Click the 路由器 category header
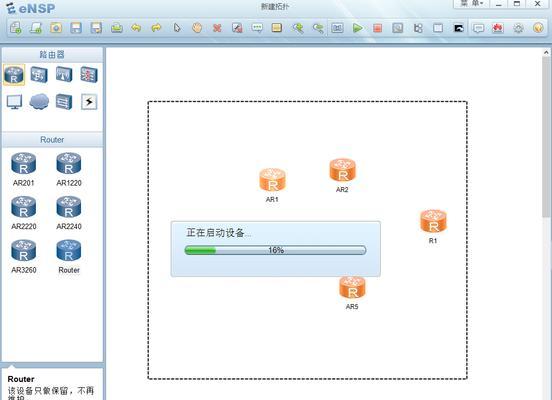 pos(52,55)
